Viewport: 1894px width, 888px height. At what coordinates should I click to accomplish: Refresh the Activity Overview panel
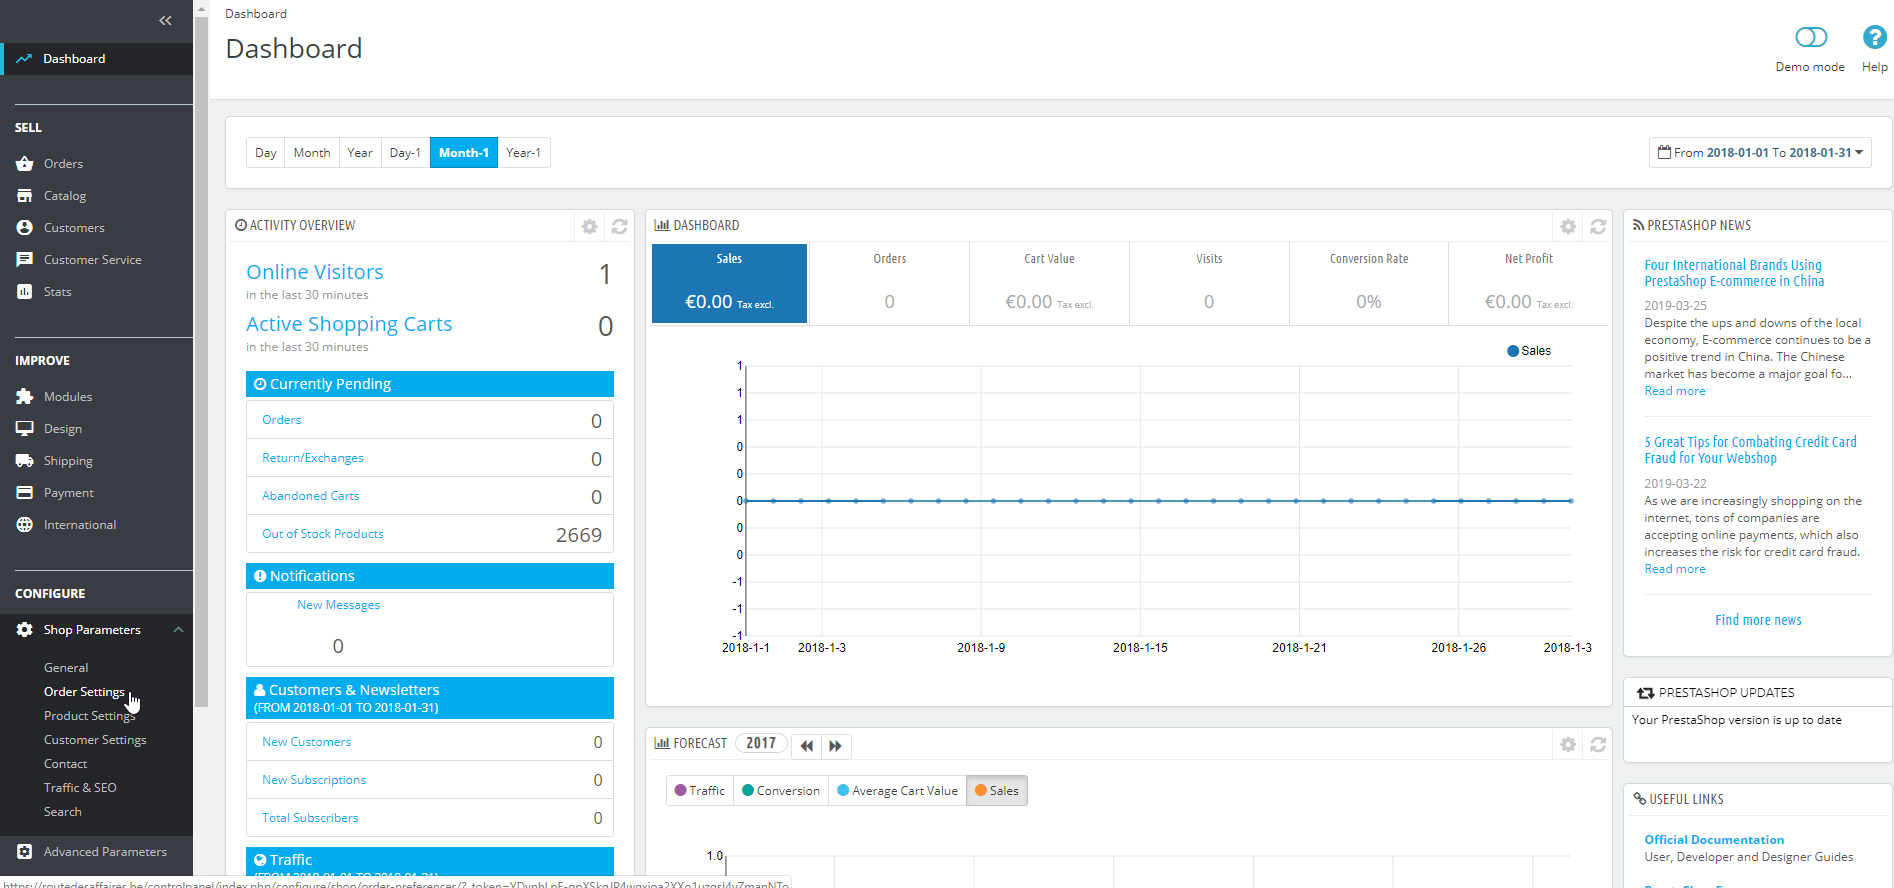pyautogui.click(x=620, y=227)
